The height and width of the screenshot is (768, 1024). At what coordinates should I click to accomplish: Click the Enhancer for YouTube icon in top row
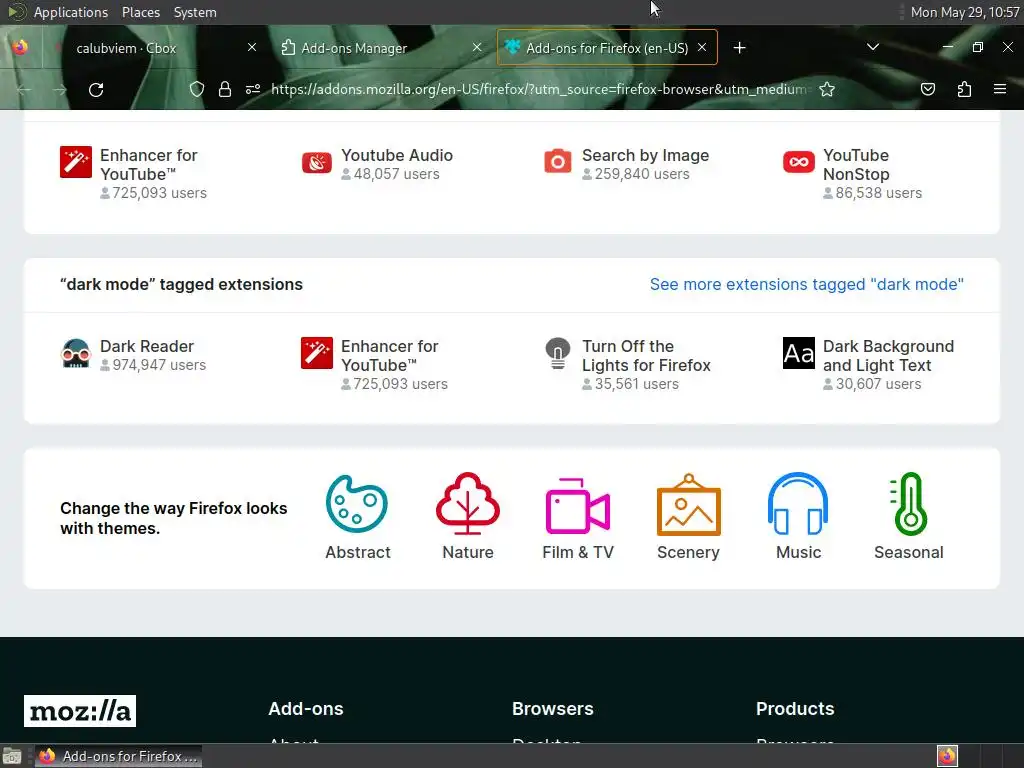click(x=76, y=162)
